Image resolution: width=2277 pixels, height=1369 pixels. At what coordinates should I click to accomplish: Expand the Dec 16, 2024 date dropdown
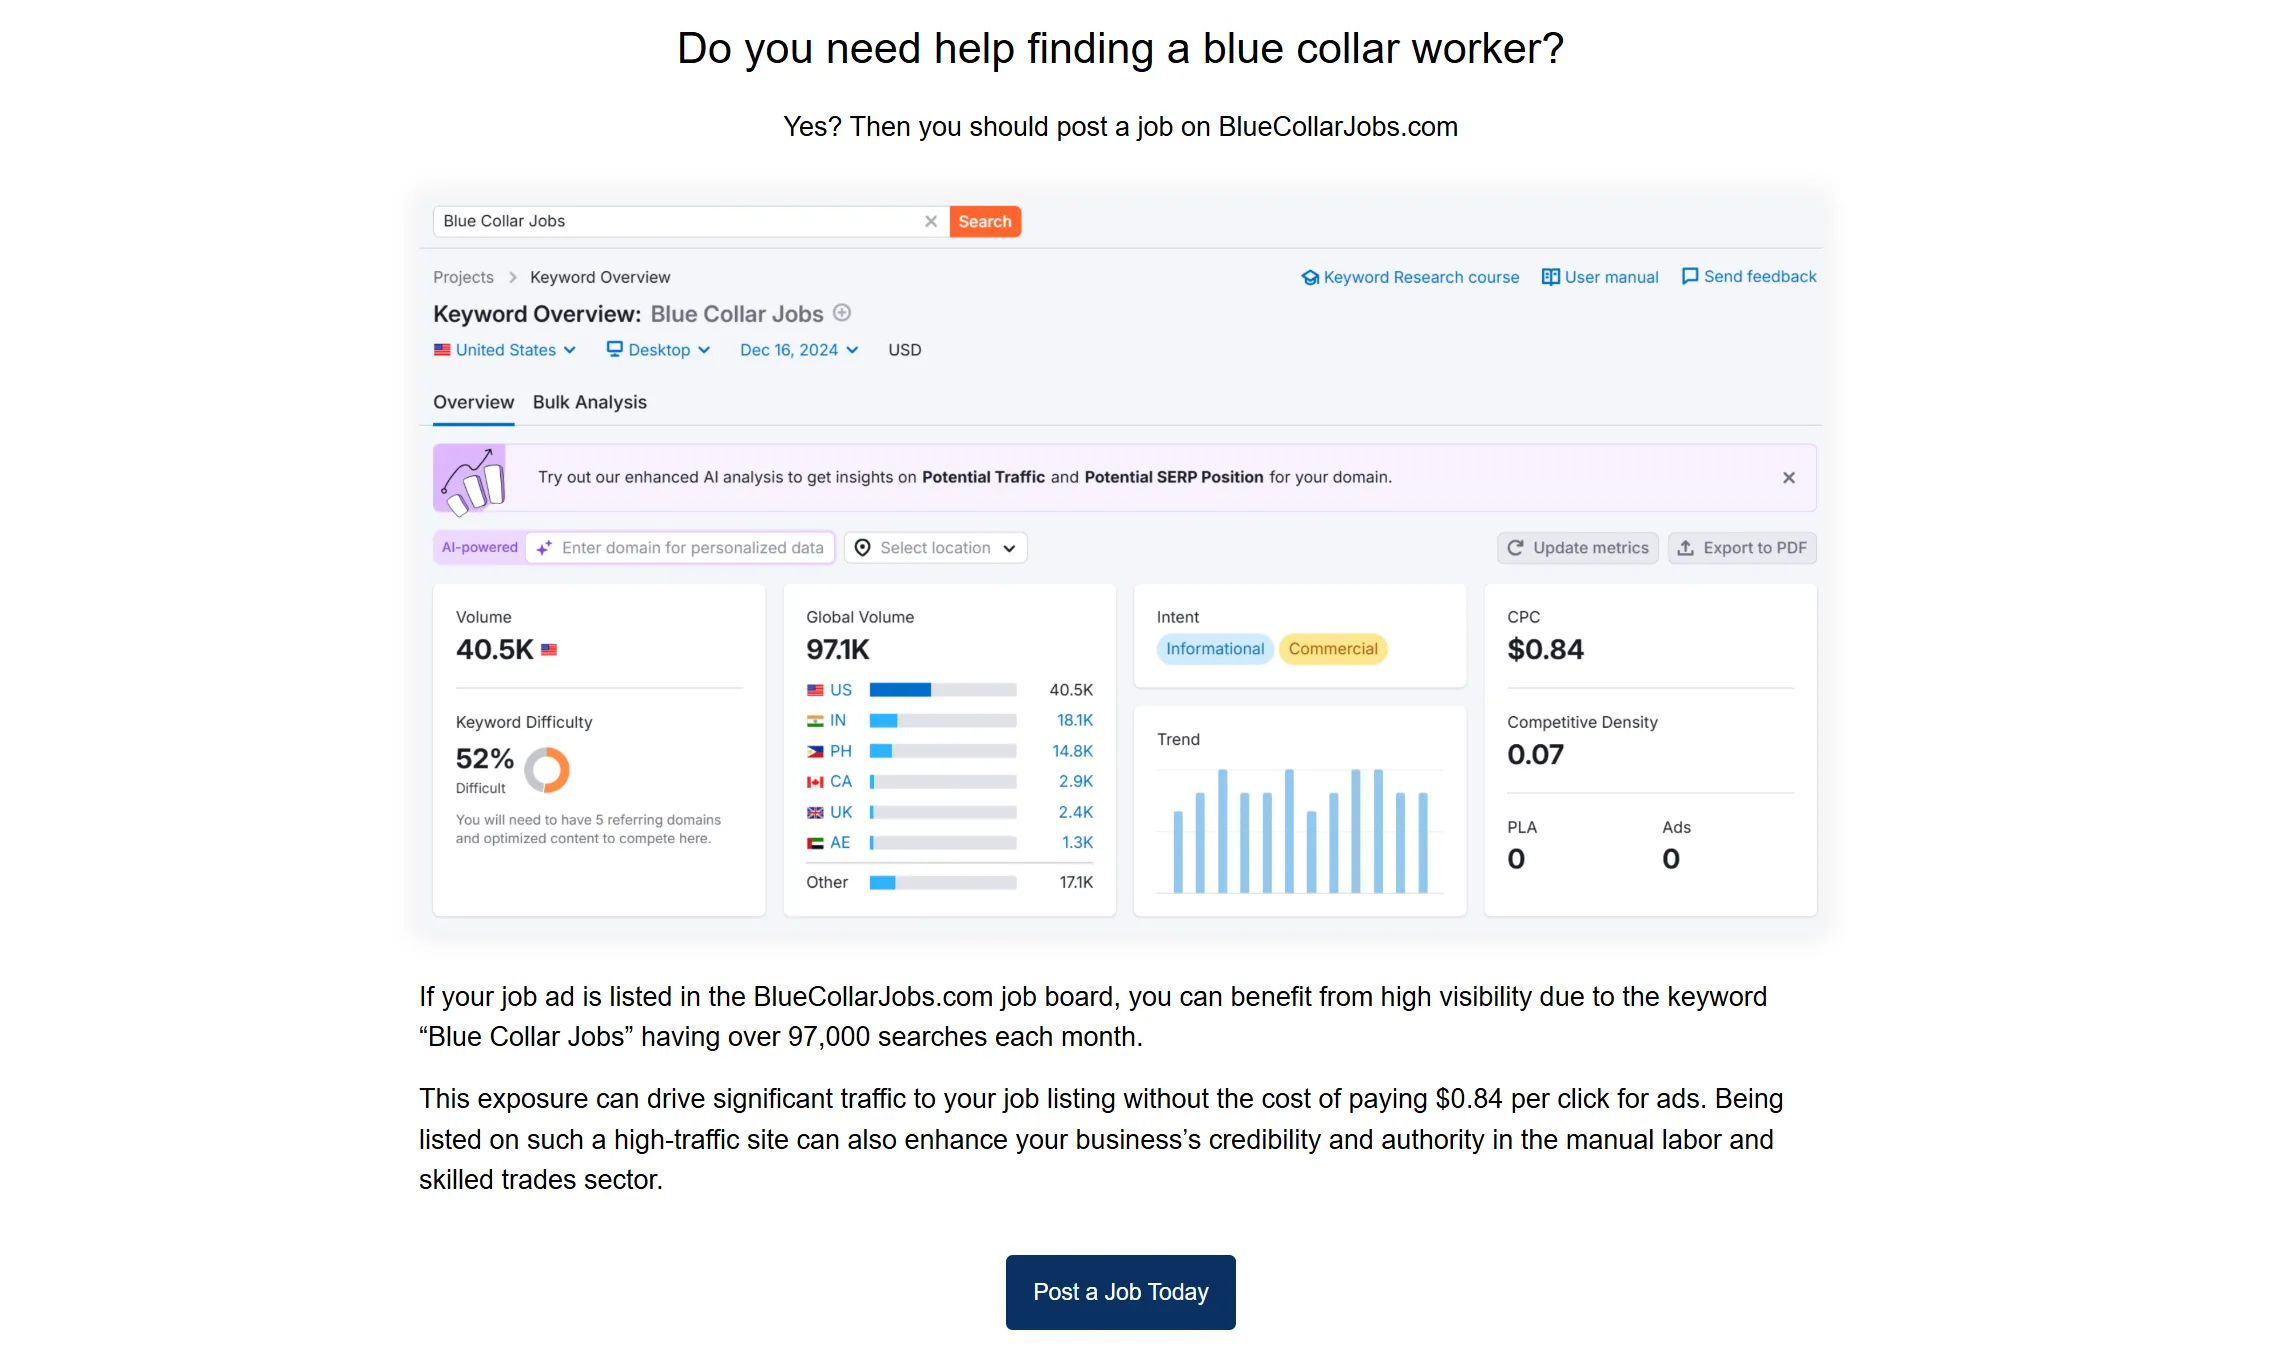798,350
